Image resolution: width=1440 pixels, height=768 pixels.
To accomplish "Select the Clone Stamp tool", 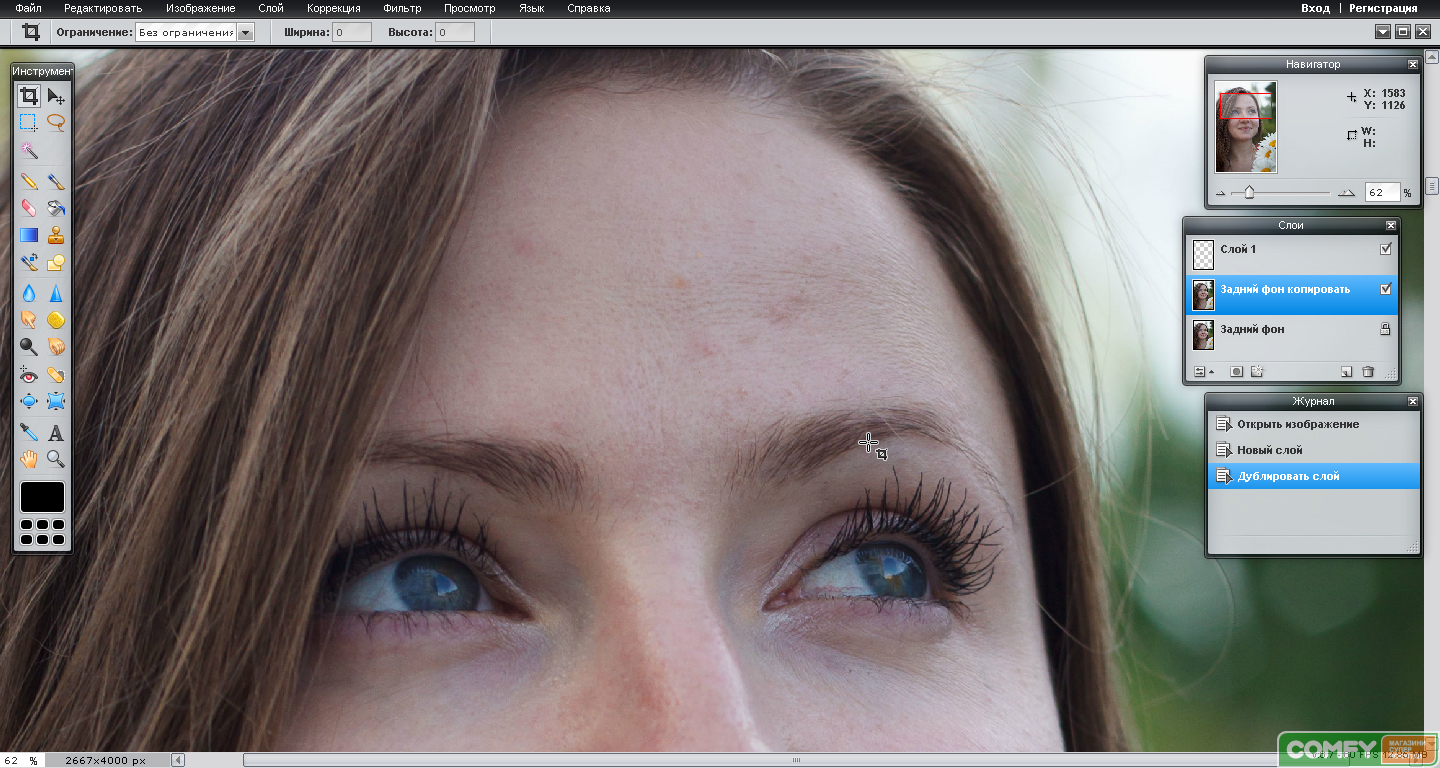I will [x=56, y=235].
